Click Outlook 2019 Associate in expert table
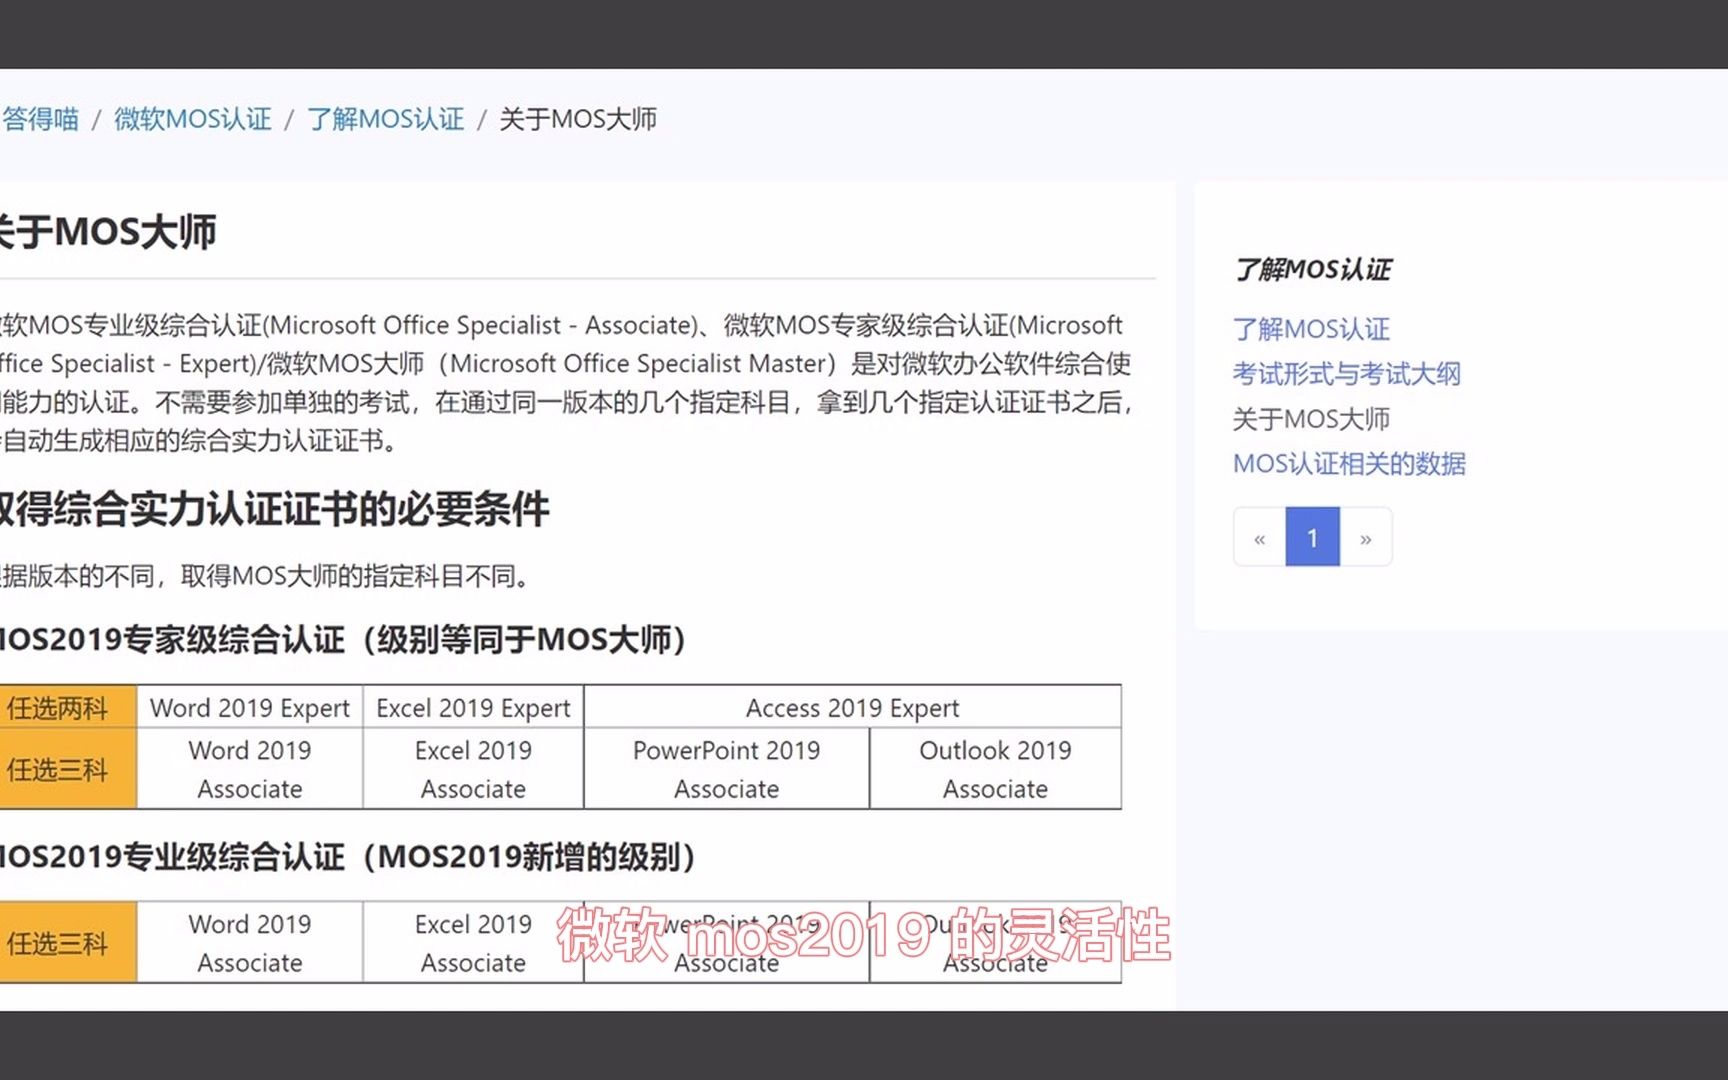 996,769
